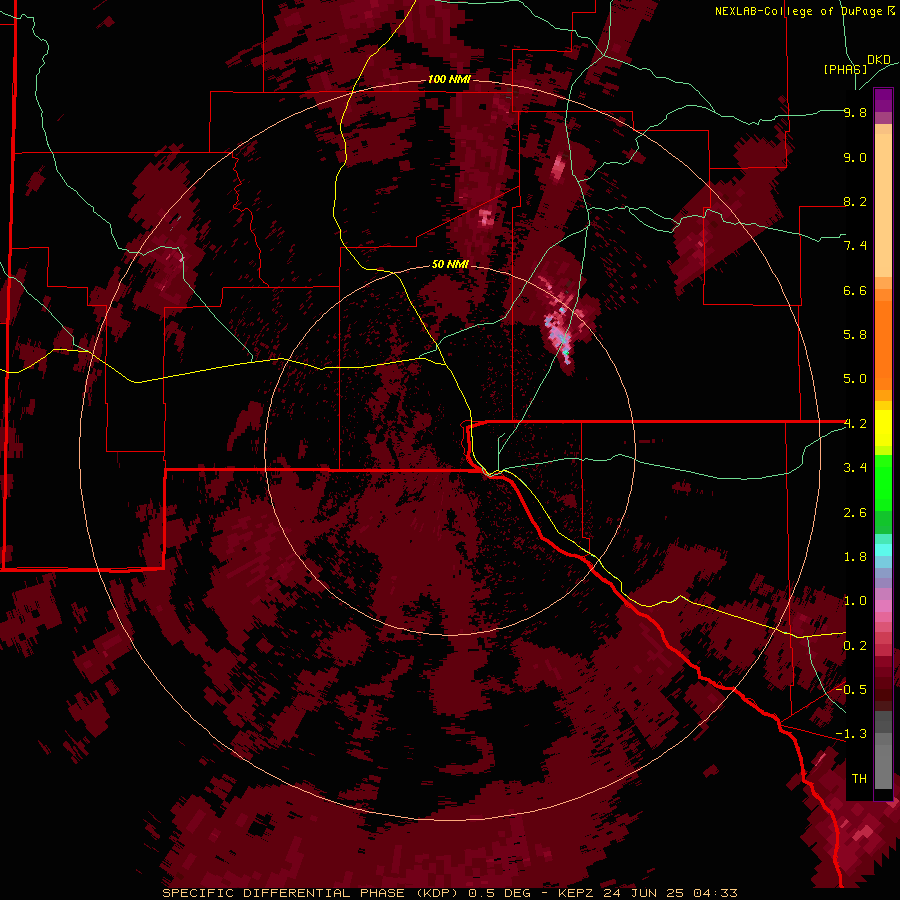900x900 pixels.
Task: Click the 5.8 value on the color scale
Action: pos(855,335)
